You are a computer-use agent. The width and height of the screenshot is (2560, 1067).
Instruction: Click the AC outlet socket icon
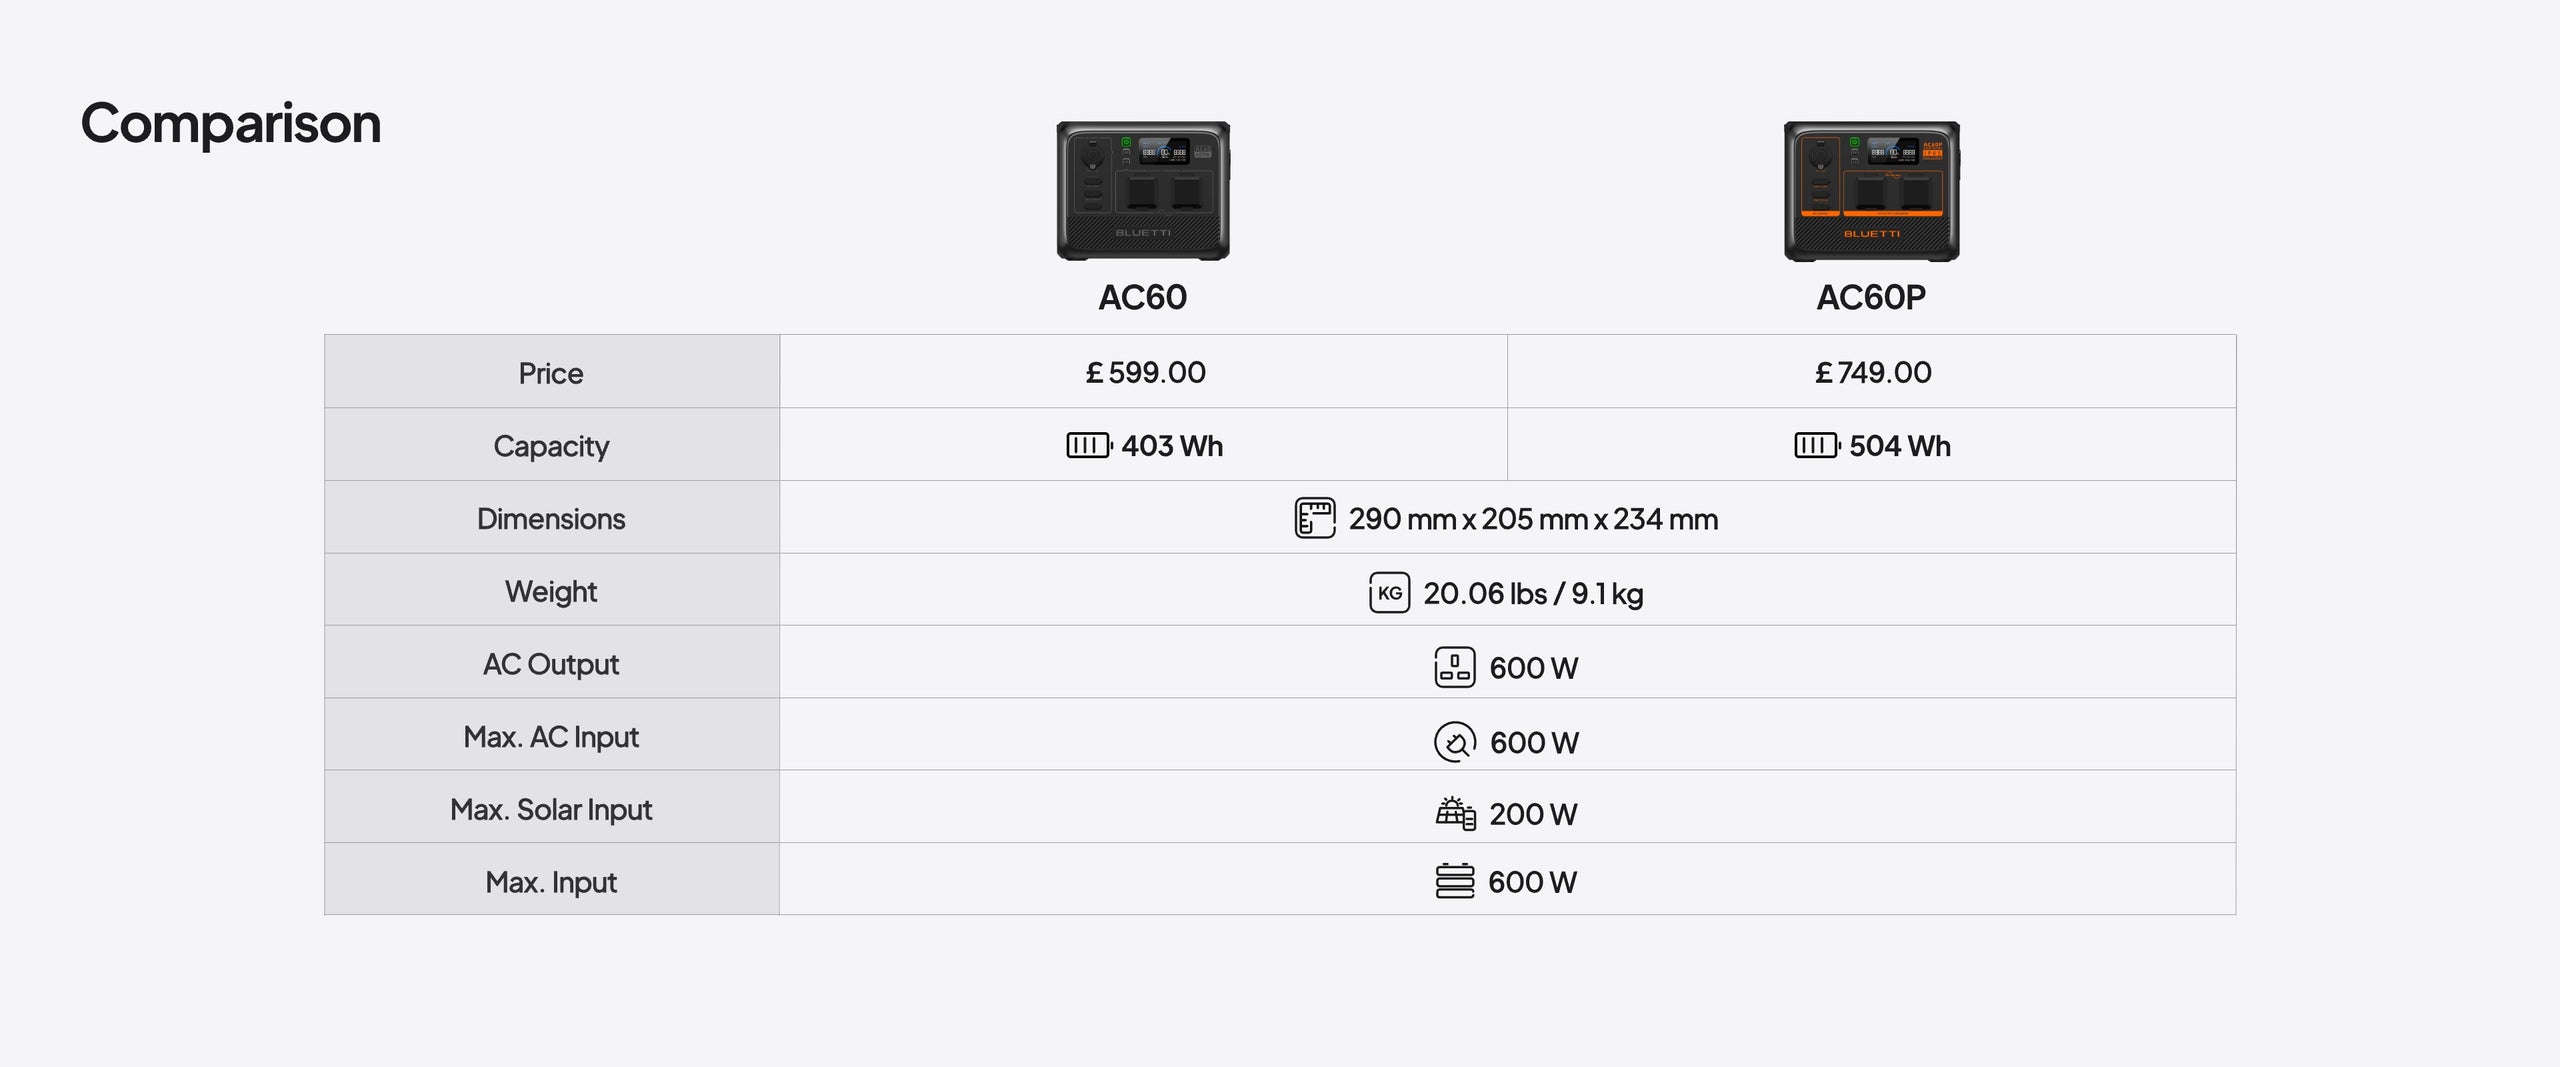[x=1454, y=667]
